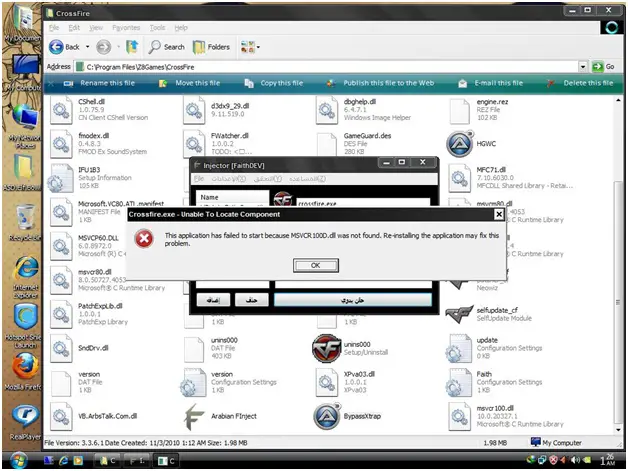Open Recycle Bin on the desktop
Image resolution: width=628 pixels, height=471 pixels.
click(25, 223)
